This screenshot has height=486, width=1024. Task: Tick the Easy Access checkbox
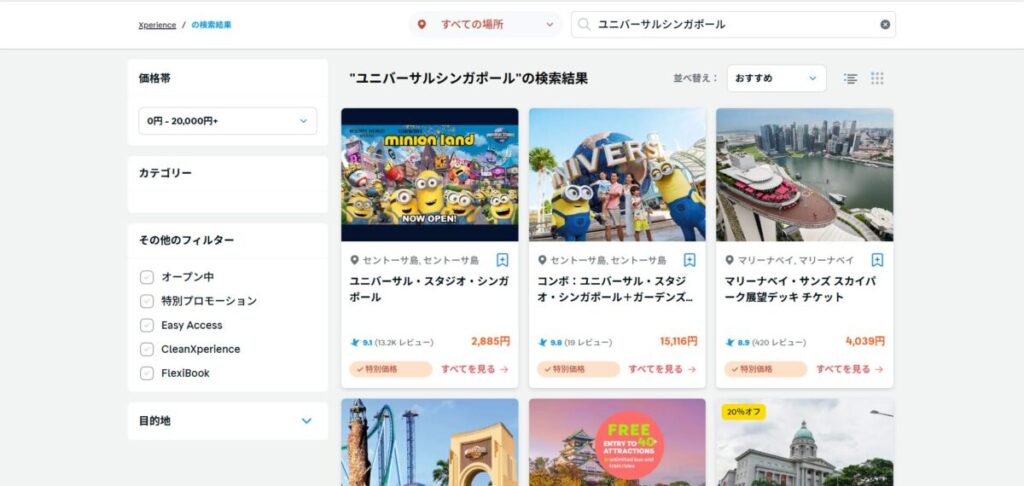click(147, 325)
